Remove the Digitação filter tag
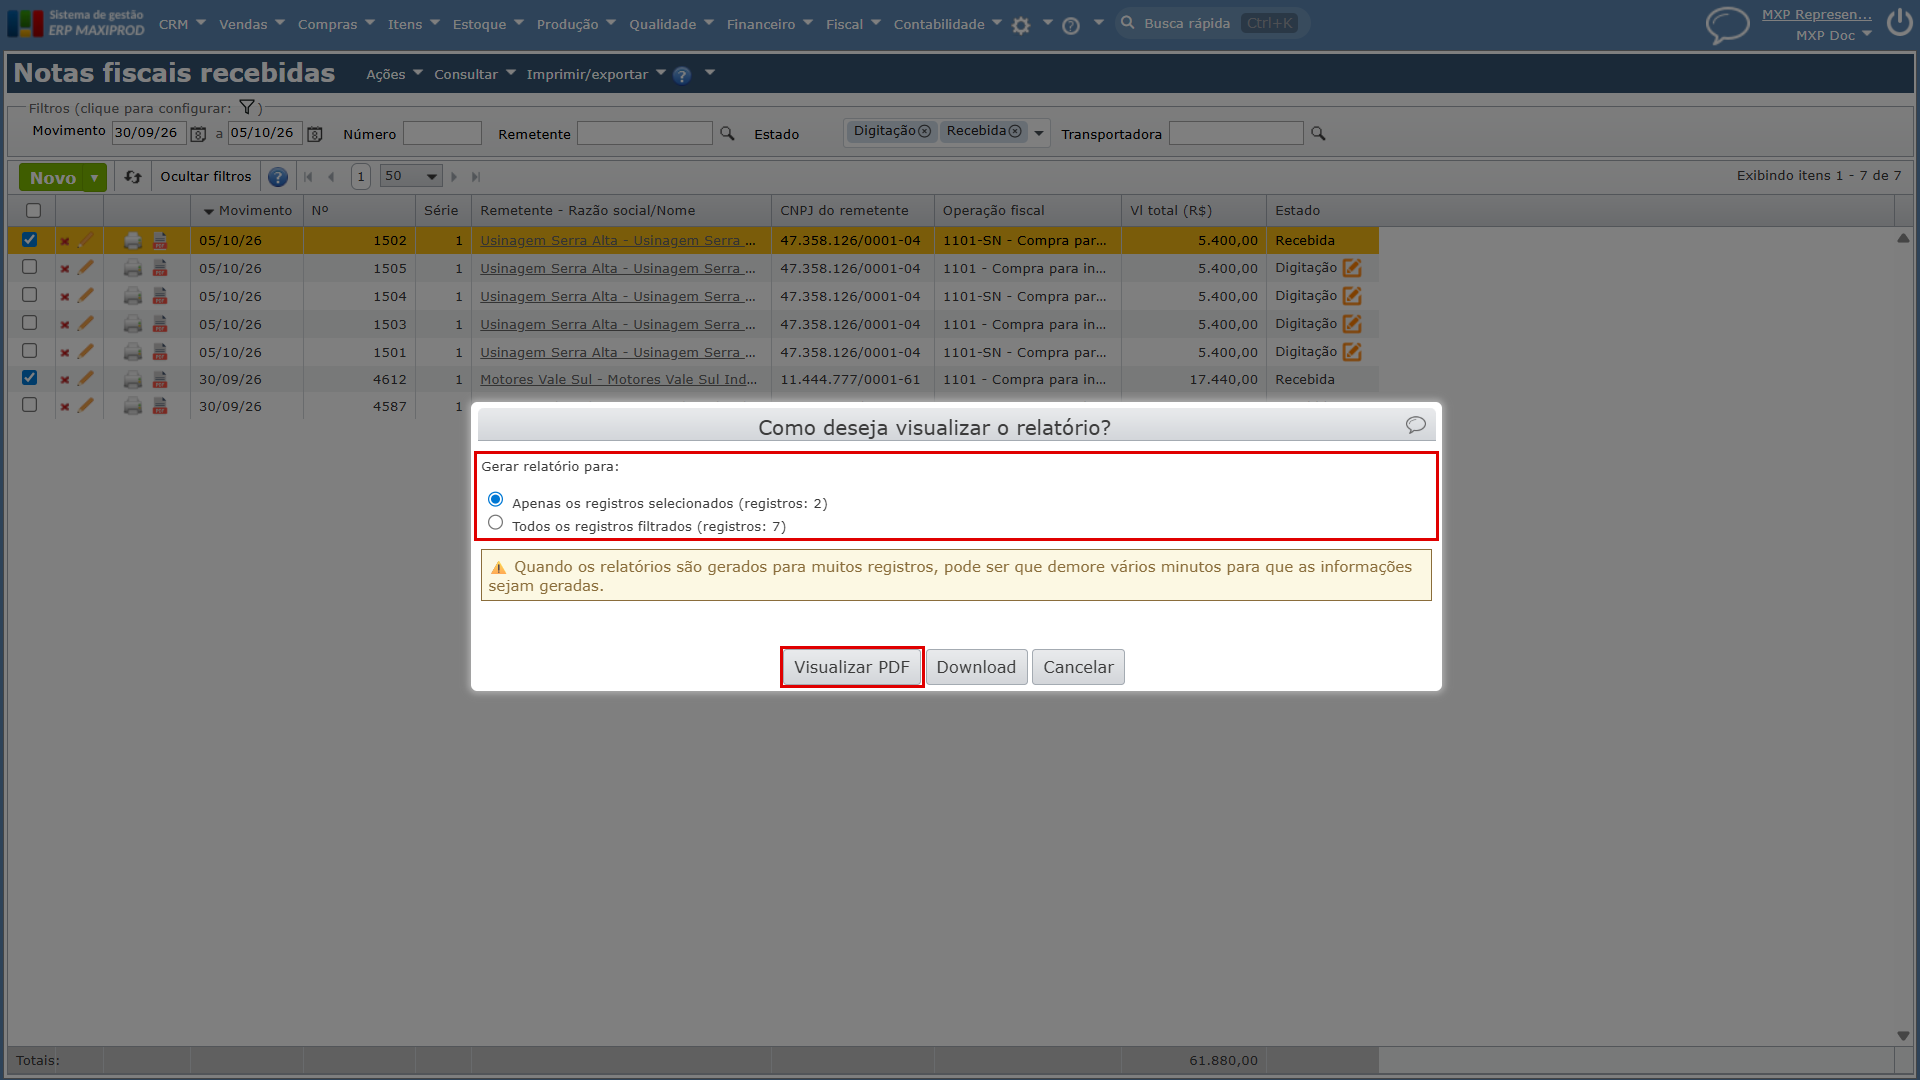The image size is (1920, 1080). click(x=924, y=132)
